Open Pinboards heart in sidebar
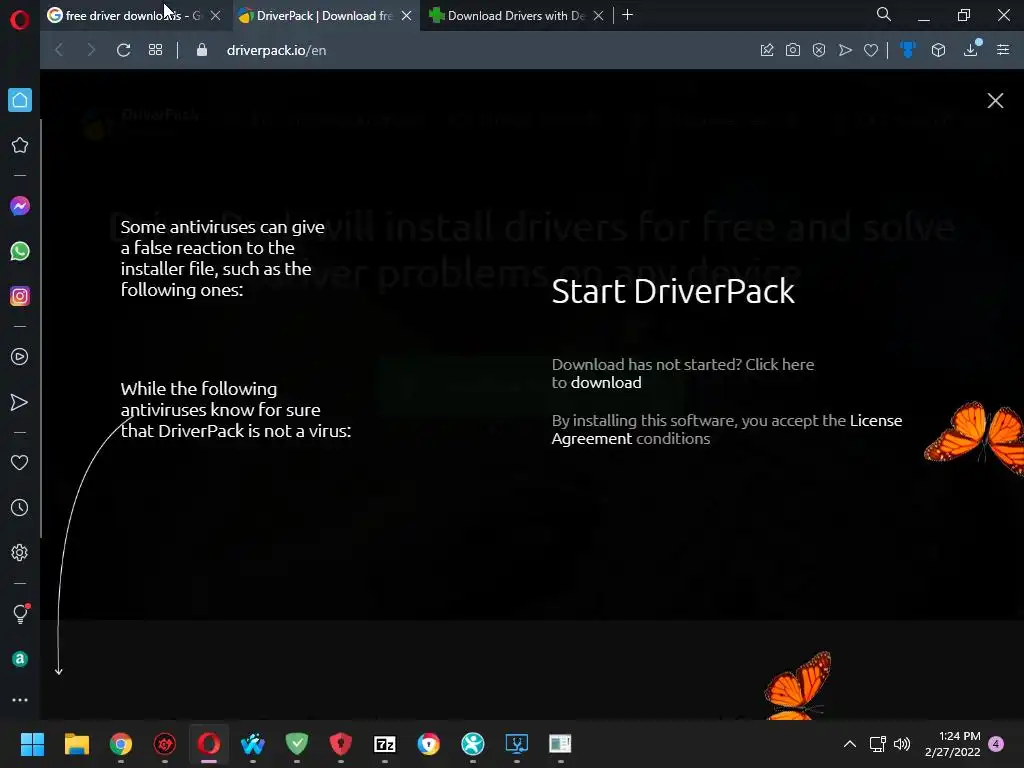Viewport: 1024px width, 768px height. pos(20,462)
